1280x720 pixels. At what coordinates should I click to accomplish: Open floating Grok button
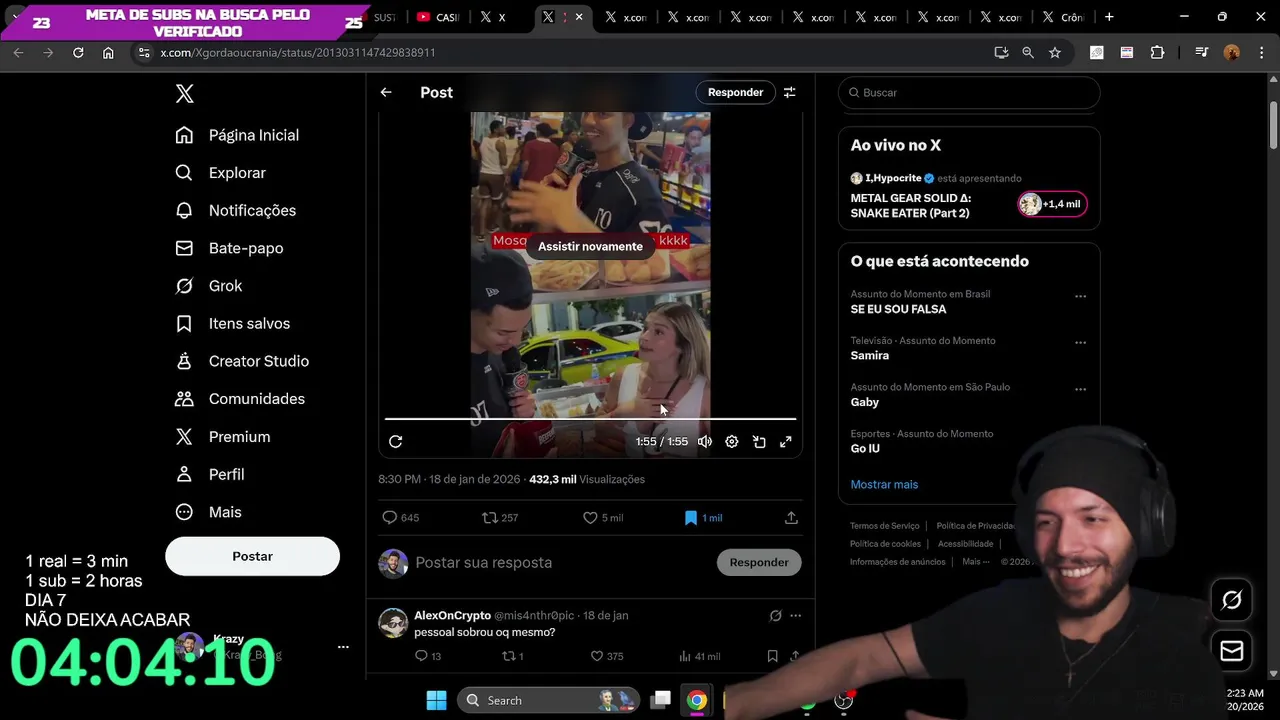(x=1232, y=600)
